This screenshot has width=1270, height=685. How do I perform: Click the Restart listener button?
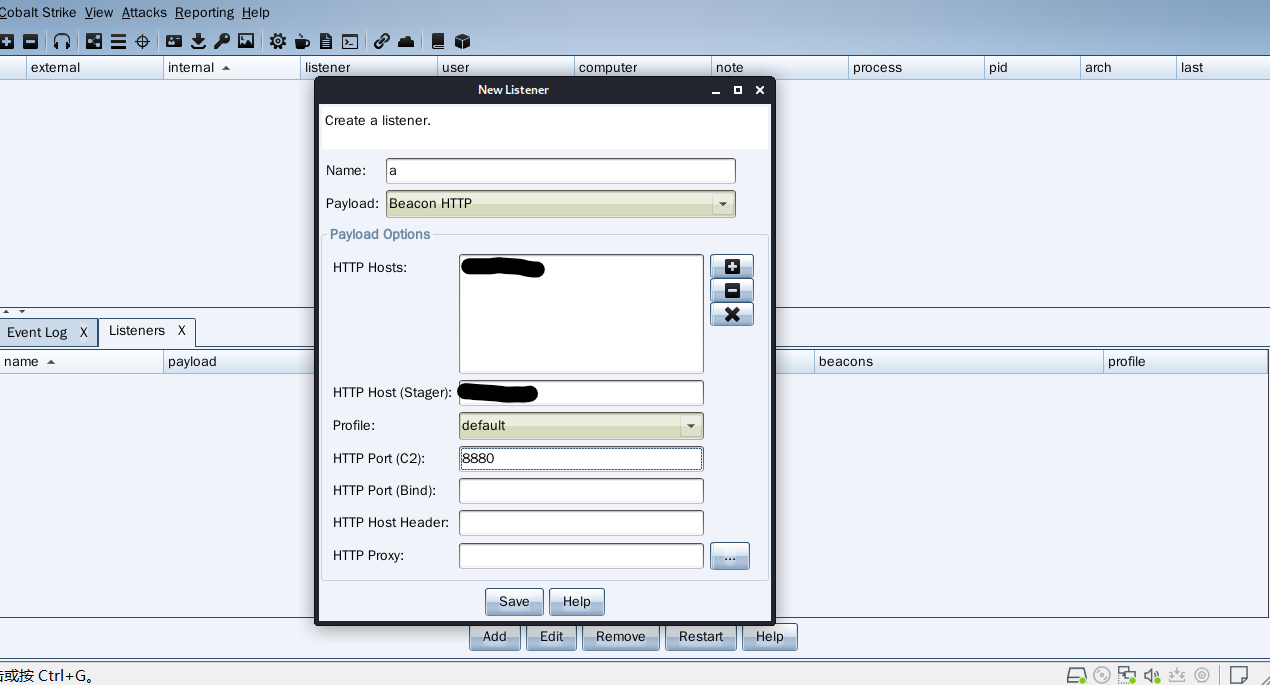click(701, 637)
